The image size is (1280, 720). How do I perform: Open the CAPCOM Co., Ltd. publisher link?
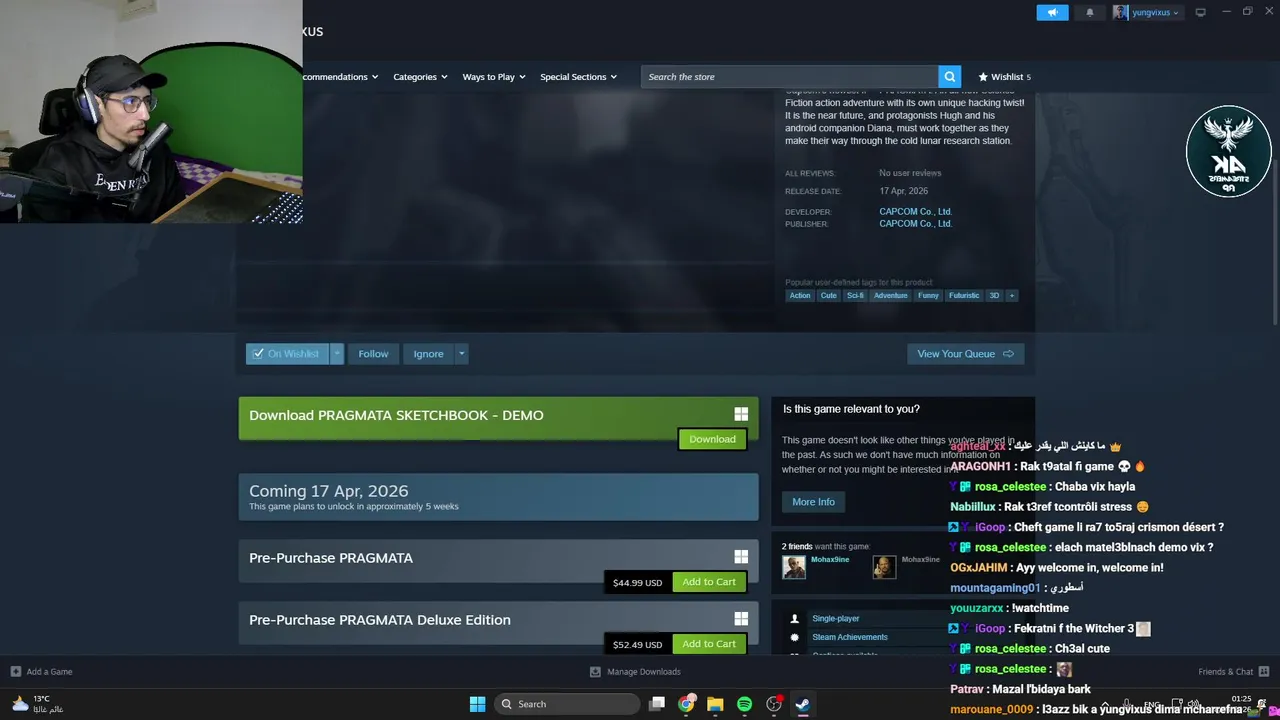915,224
